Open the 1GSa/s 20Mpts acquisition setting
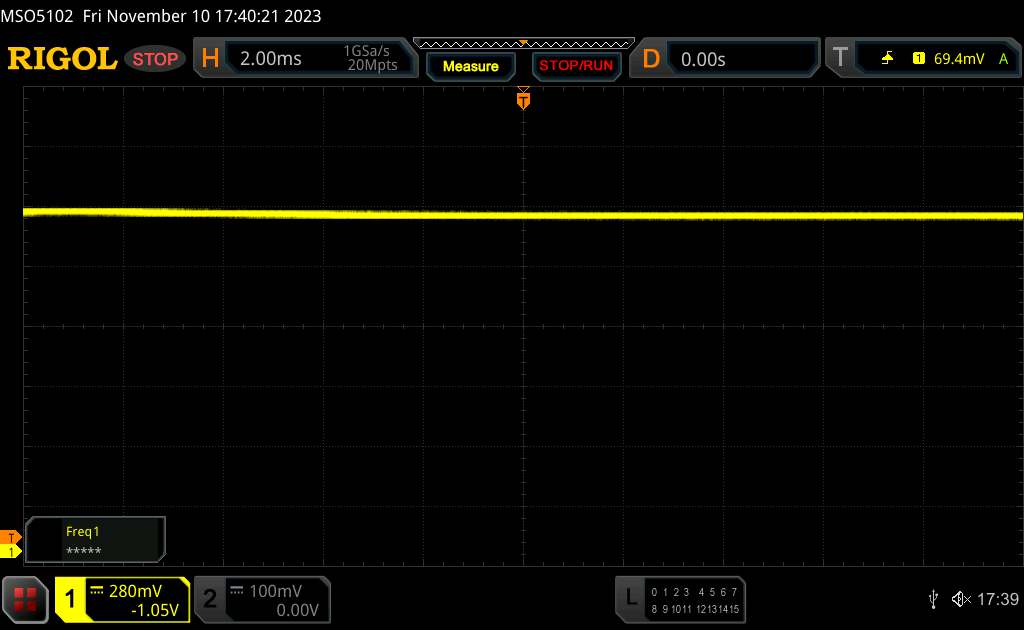Image resolution: width=1024 pixels, height=630 pixels. [x=370, y=59]
